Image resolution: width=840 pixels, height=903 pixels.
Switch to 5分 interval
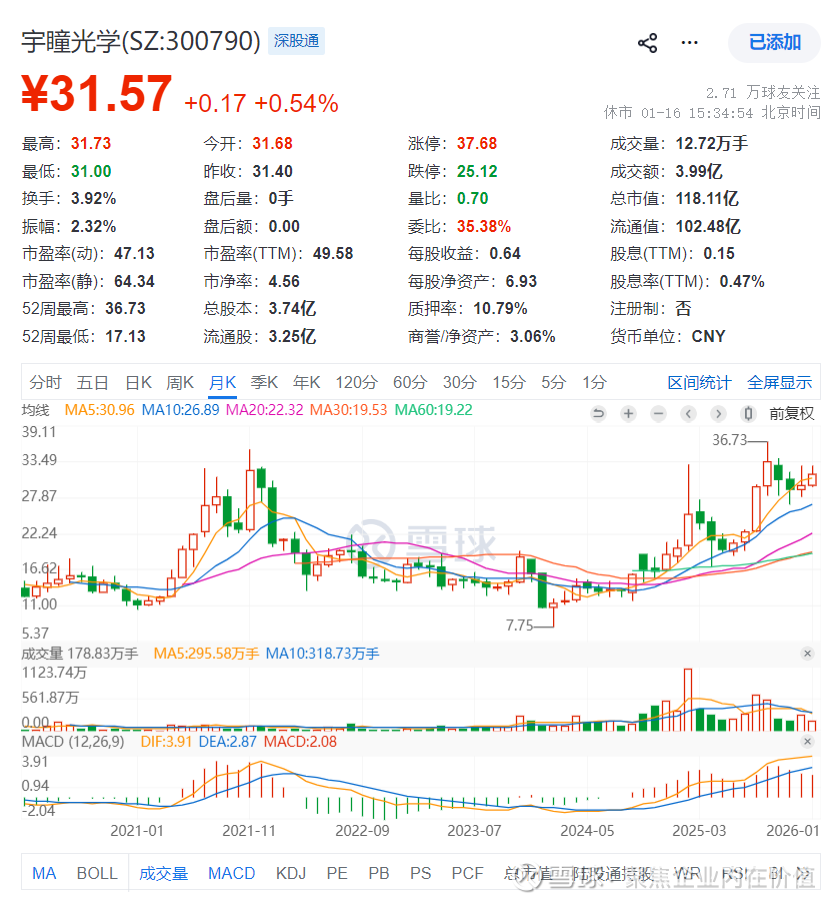tap(553, 382)
